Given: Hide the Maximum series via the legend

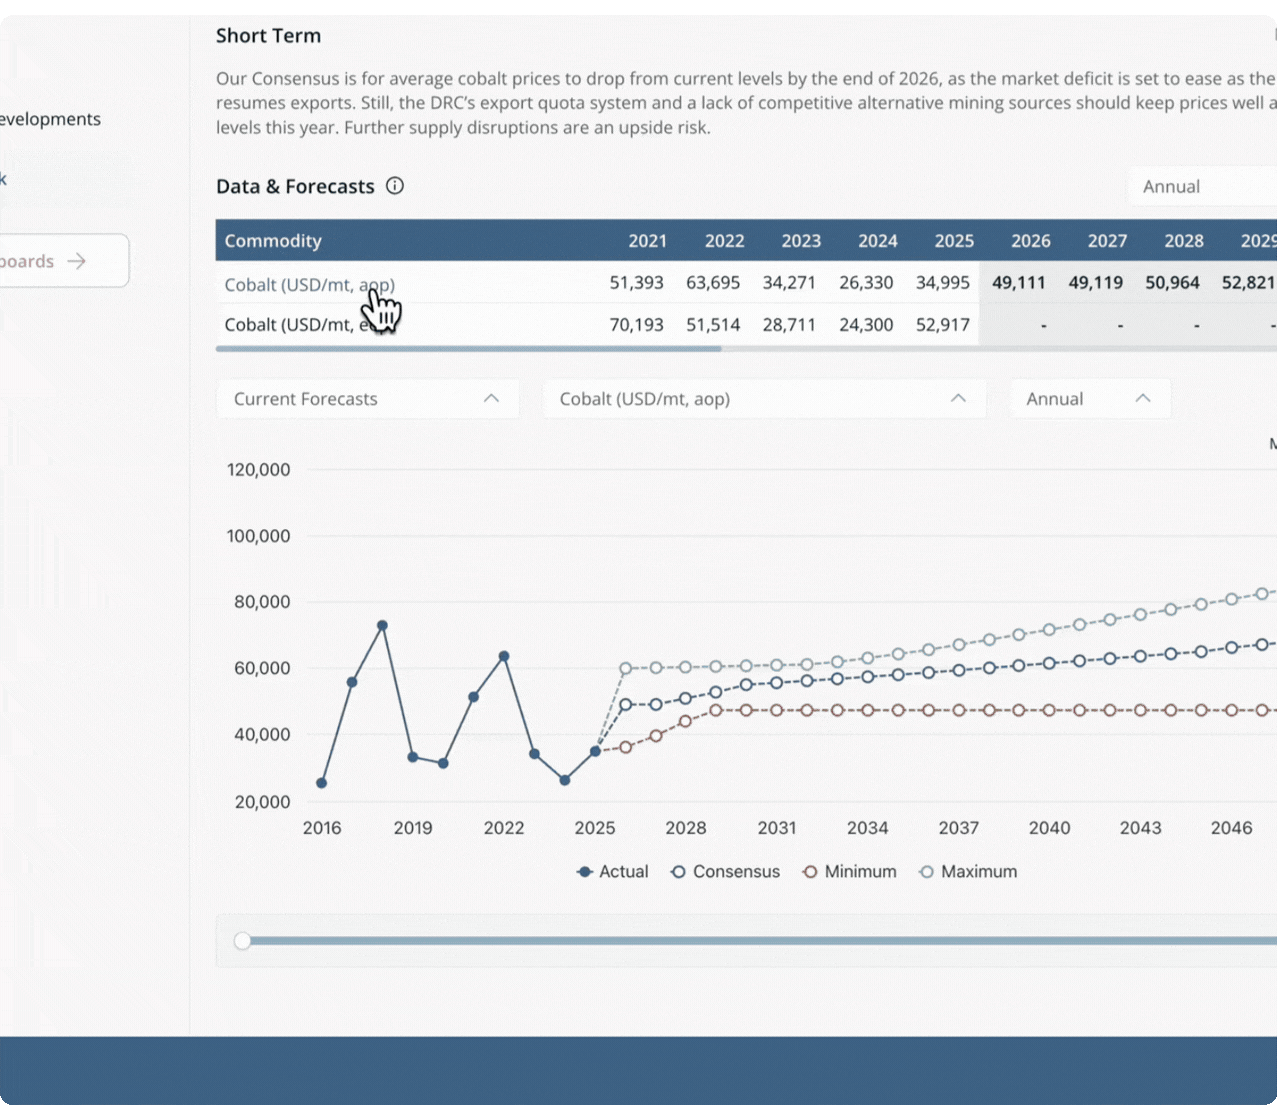Looking at the screenshot, I should tap(968, 872).
